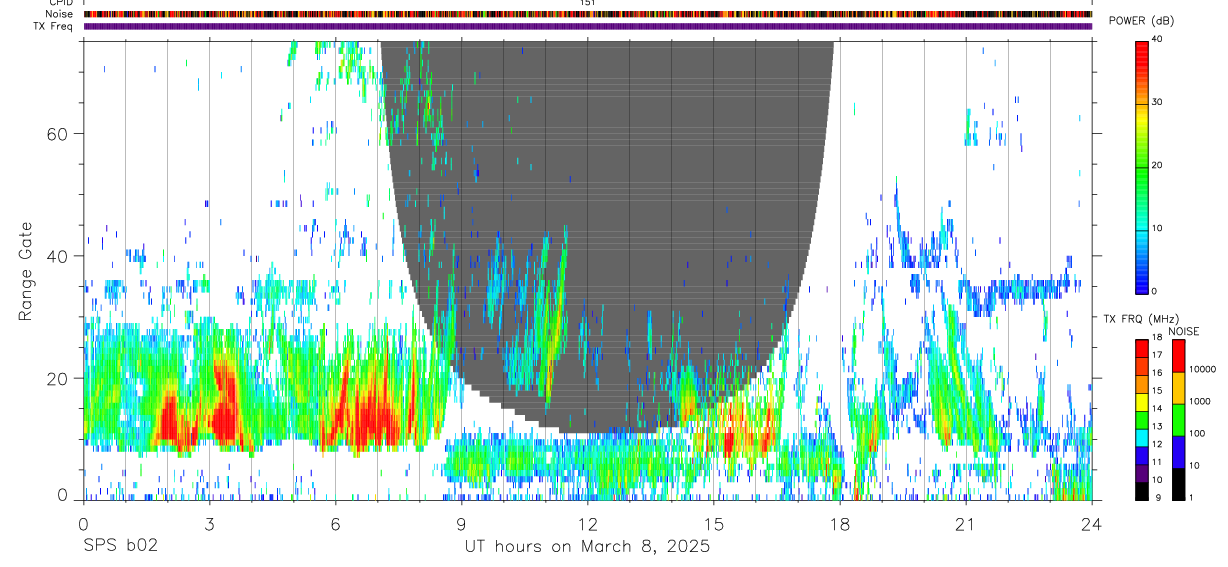This screenshot has height=567, width=1228.
Task: Pick the purple 10 MHz swatch in TX FRQ legend
Action: click(x=1141, y=472)
